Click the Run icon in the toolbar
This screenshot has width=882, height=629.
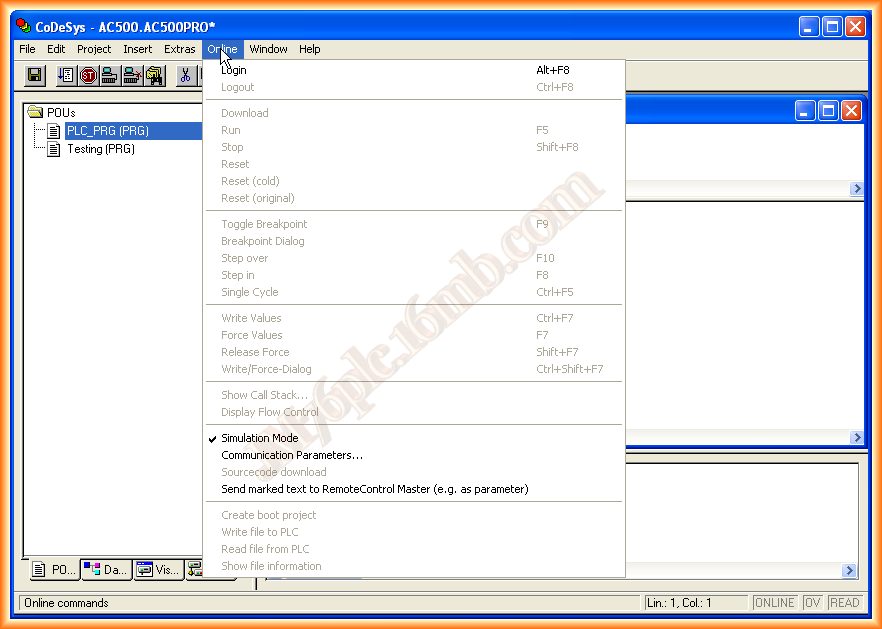point(66,75)
